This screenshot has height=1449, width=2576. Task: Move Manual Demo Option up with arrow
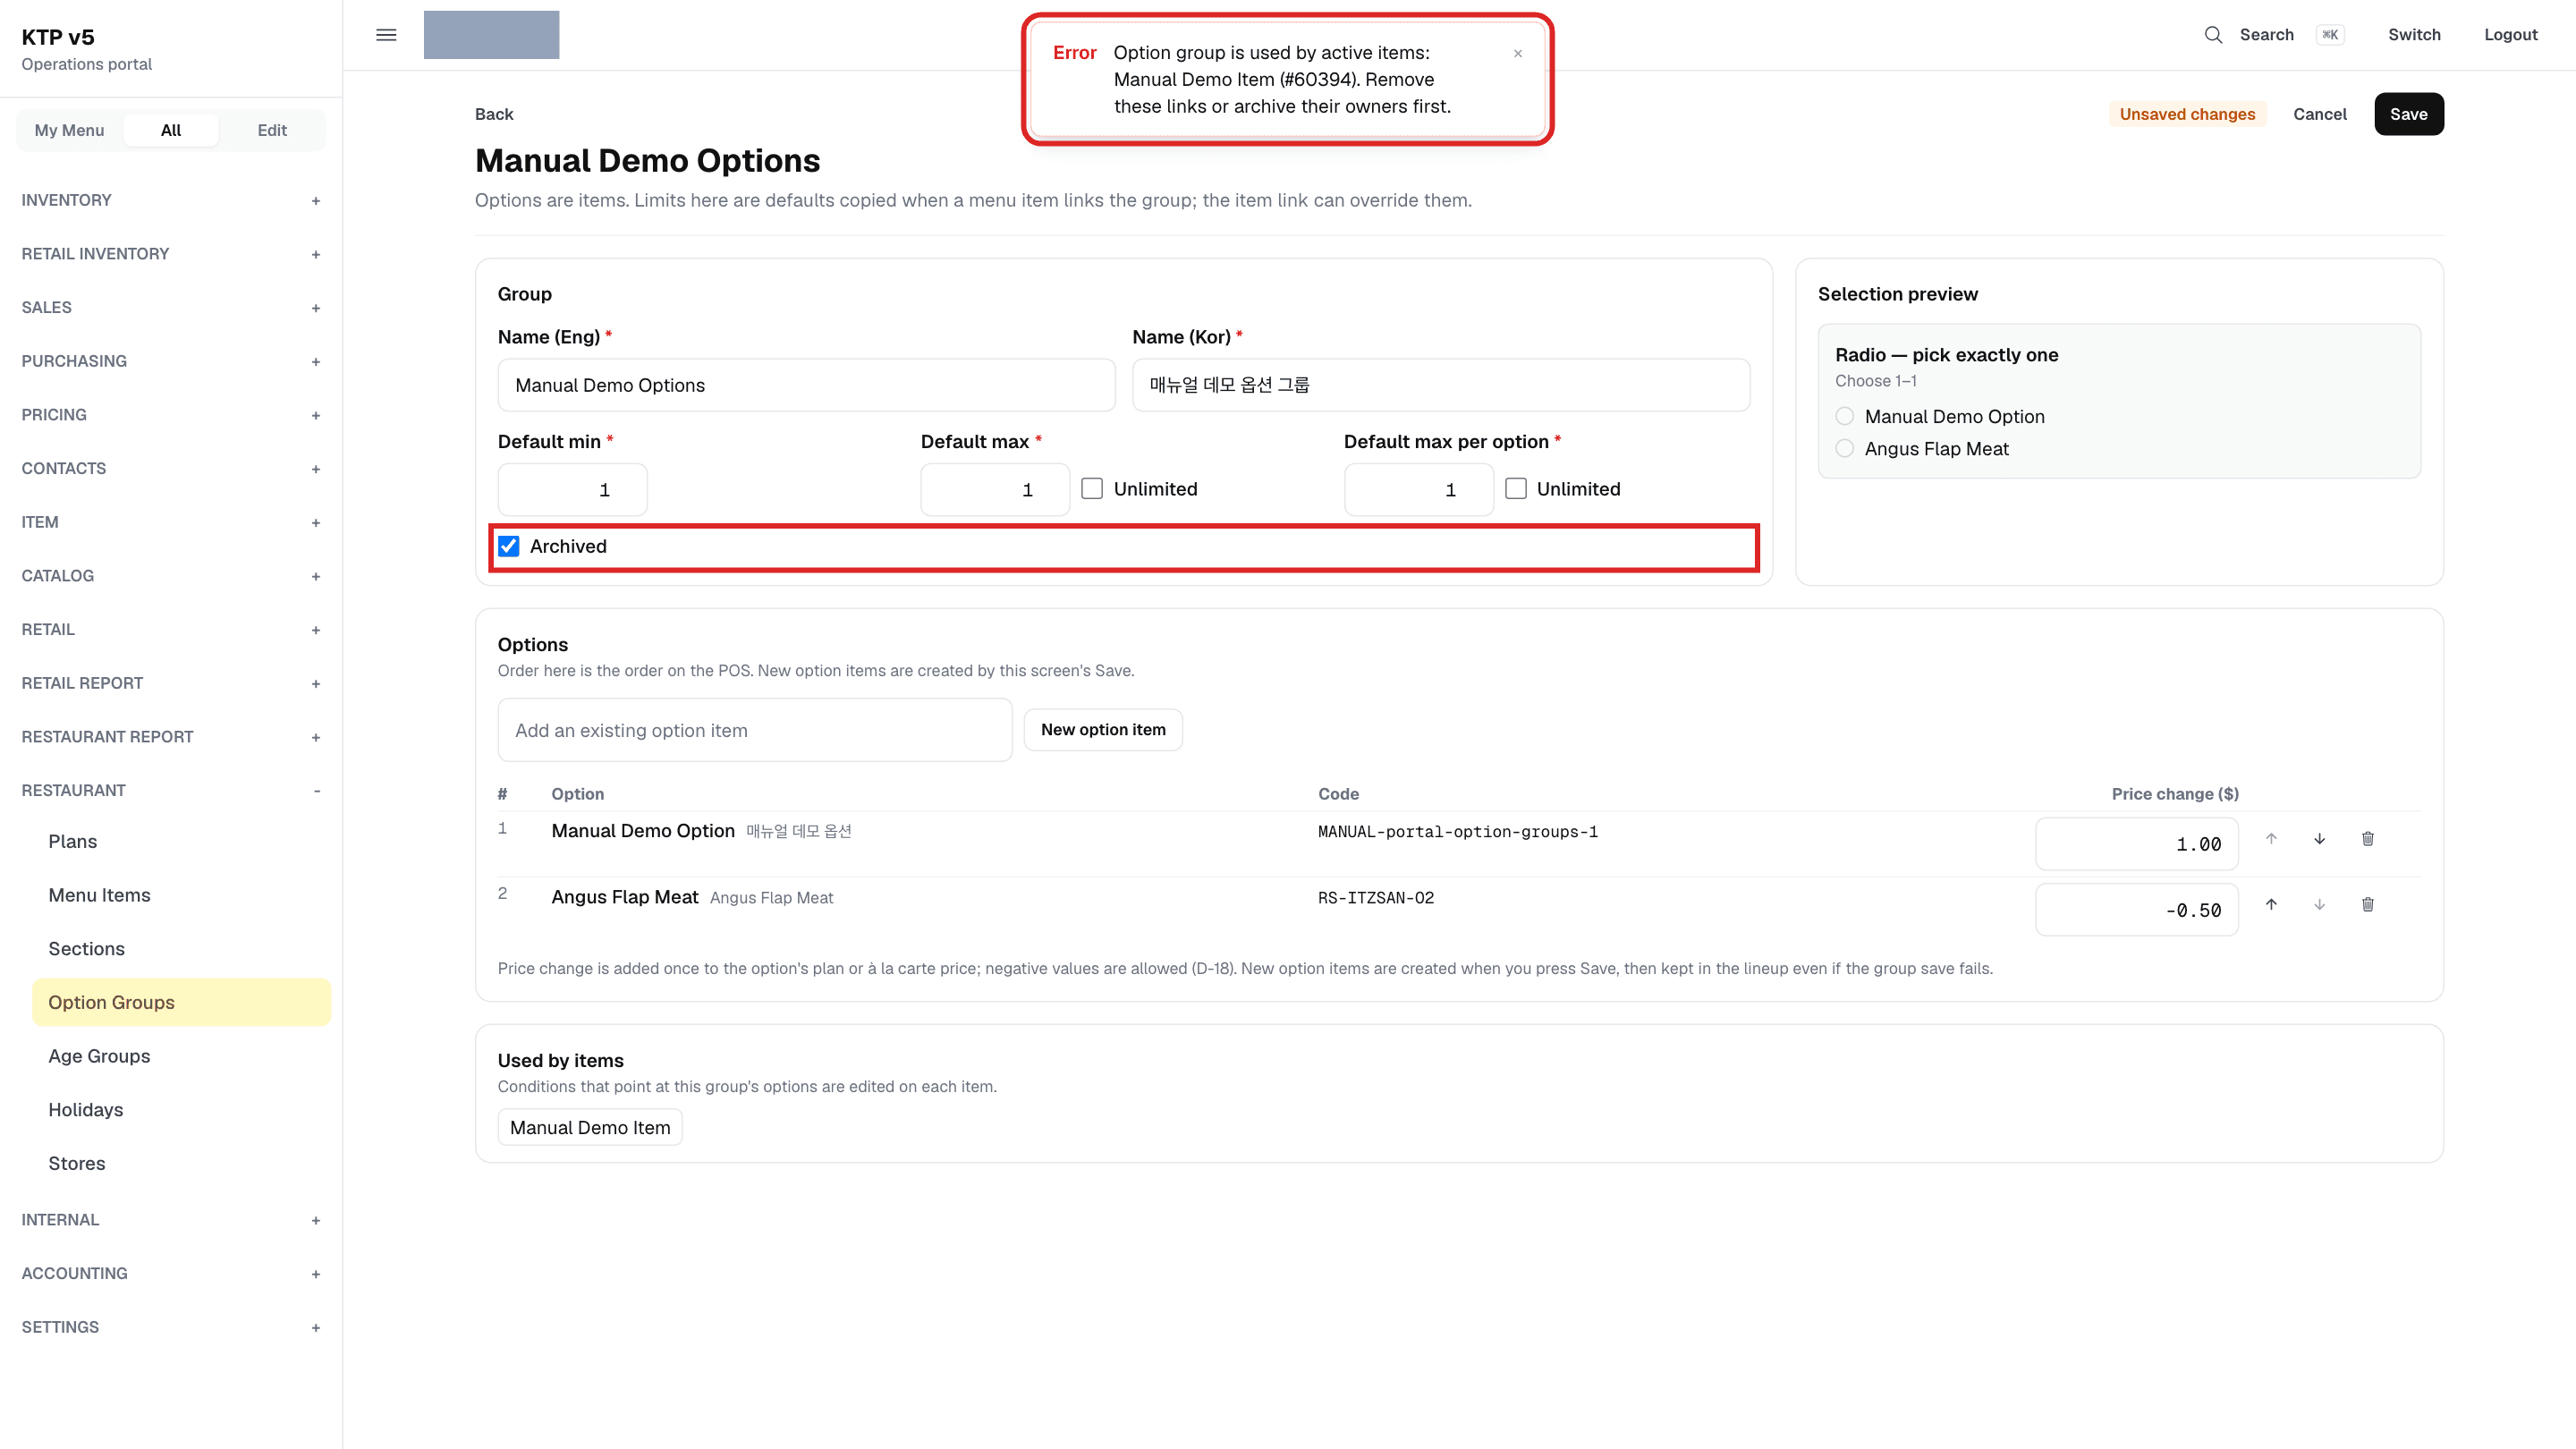click(x=2271, y=839)
